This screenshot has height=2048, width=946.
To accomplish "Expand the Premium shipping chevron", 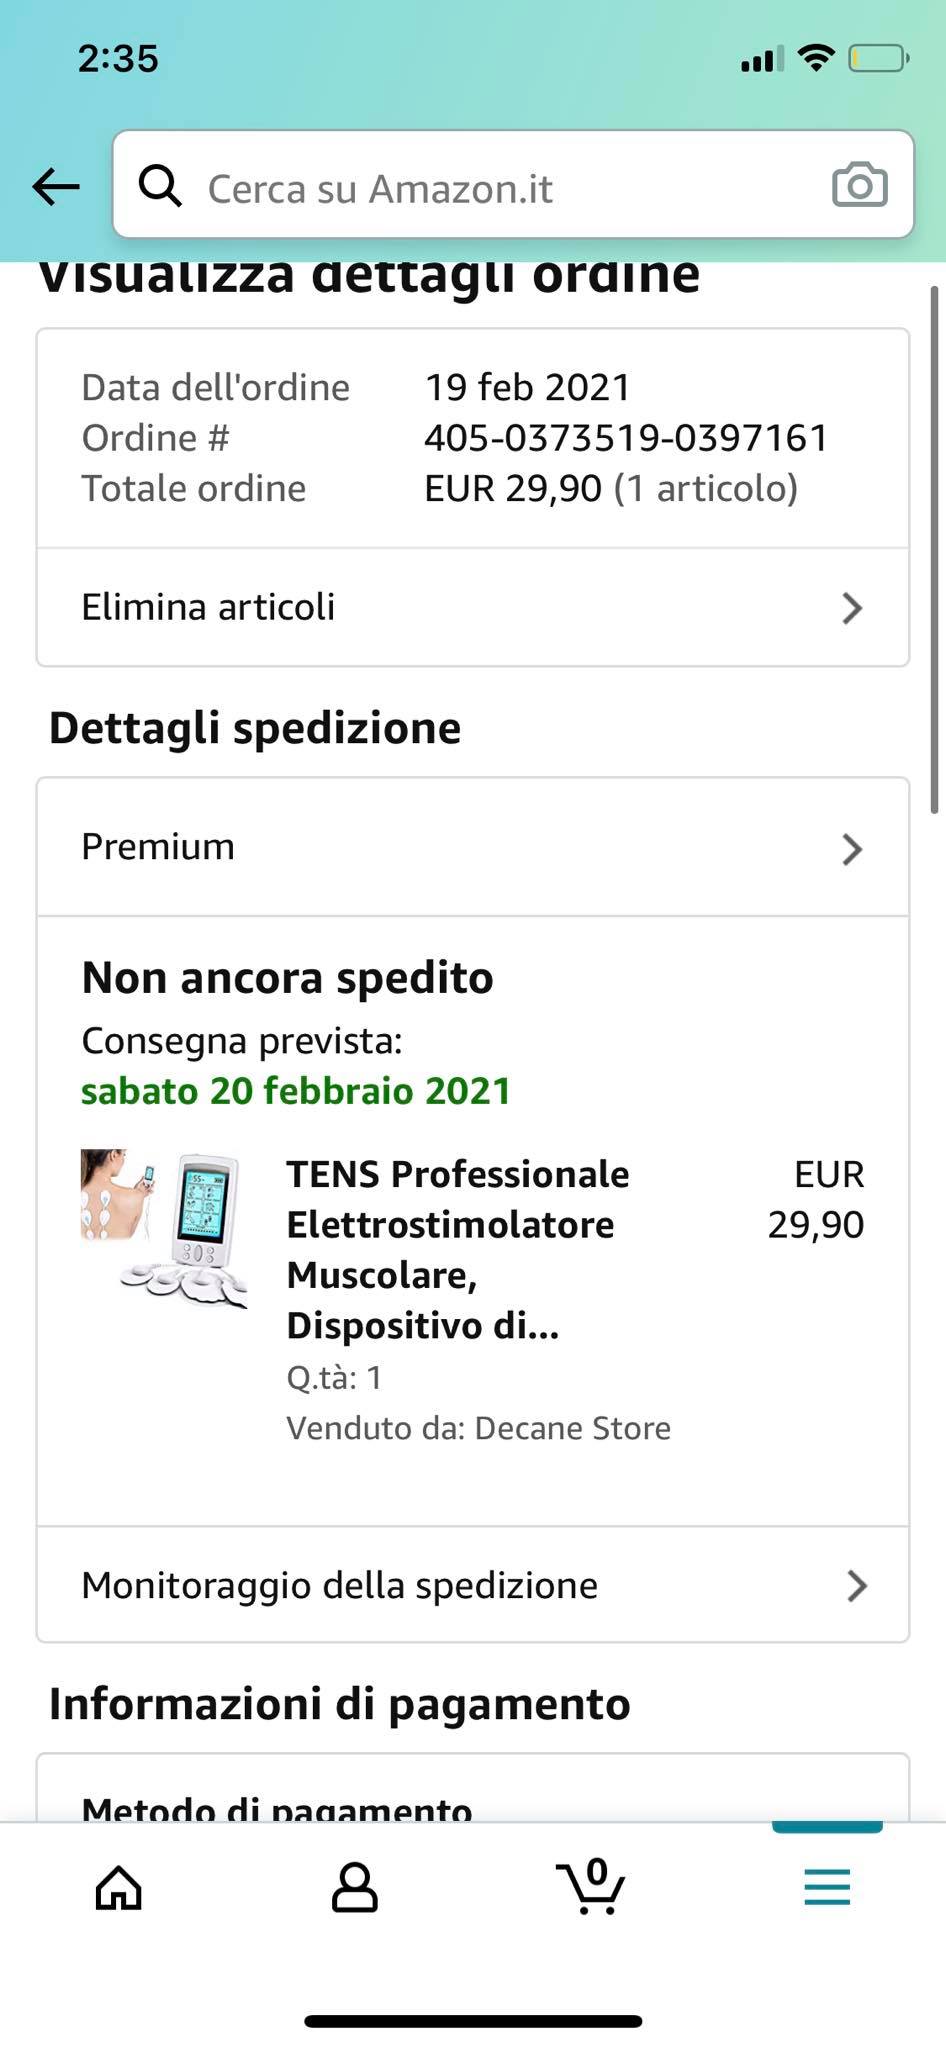I will [x=852, y=849].
